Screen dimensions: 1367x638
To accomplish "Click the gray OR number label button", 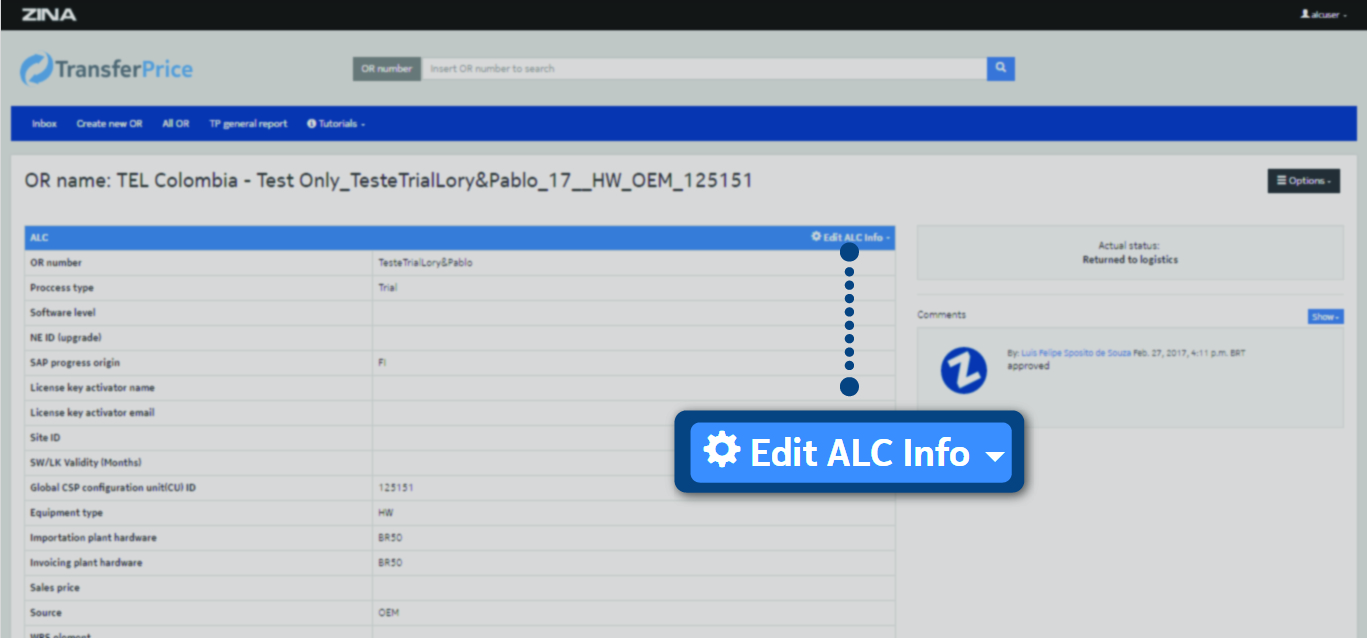I will [x=386, y=69].
